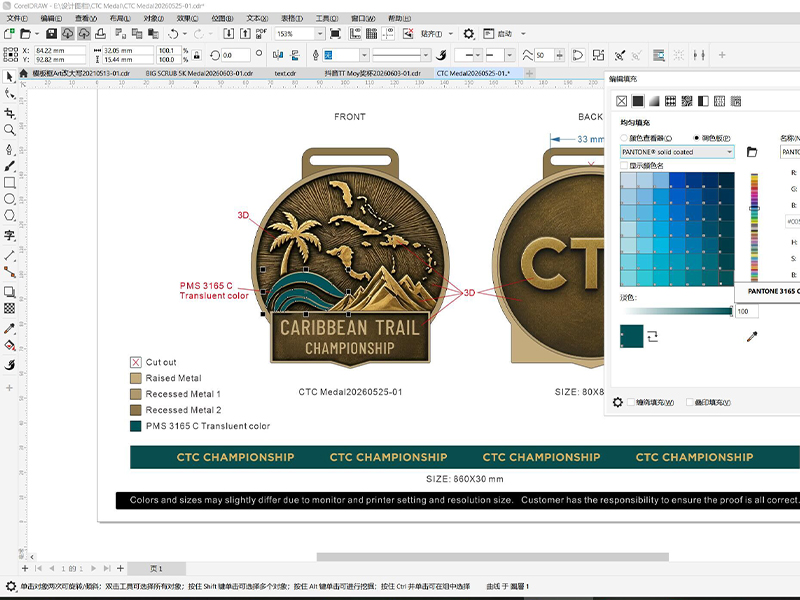Image resolution: width=800 pixels, height=600 pixels.
Task: Choose the Uniform Fill type icon
Action: pyautogui.click(x=638, y=101)
